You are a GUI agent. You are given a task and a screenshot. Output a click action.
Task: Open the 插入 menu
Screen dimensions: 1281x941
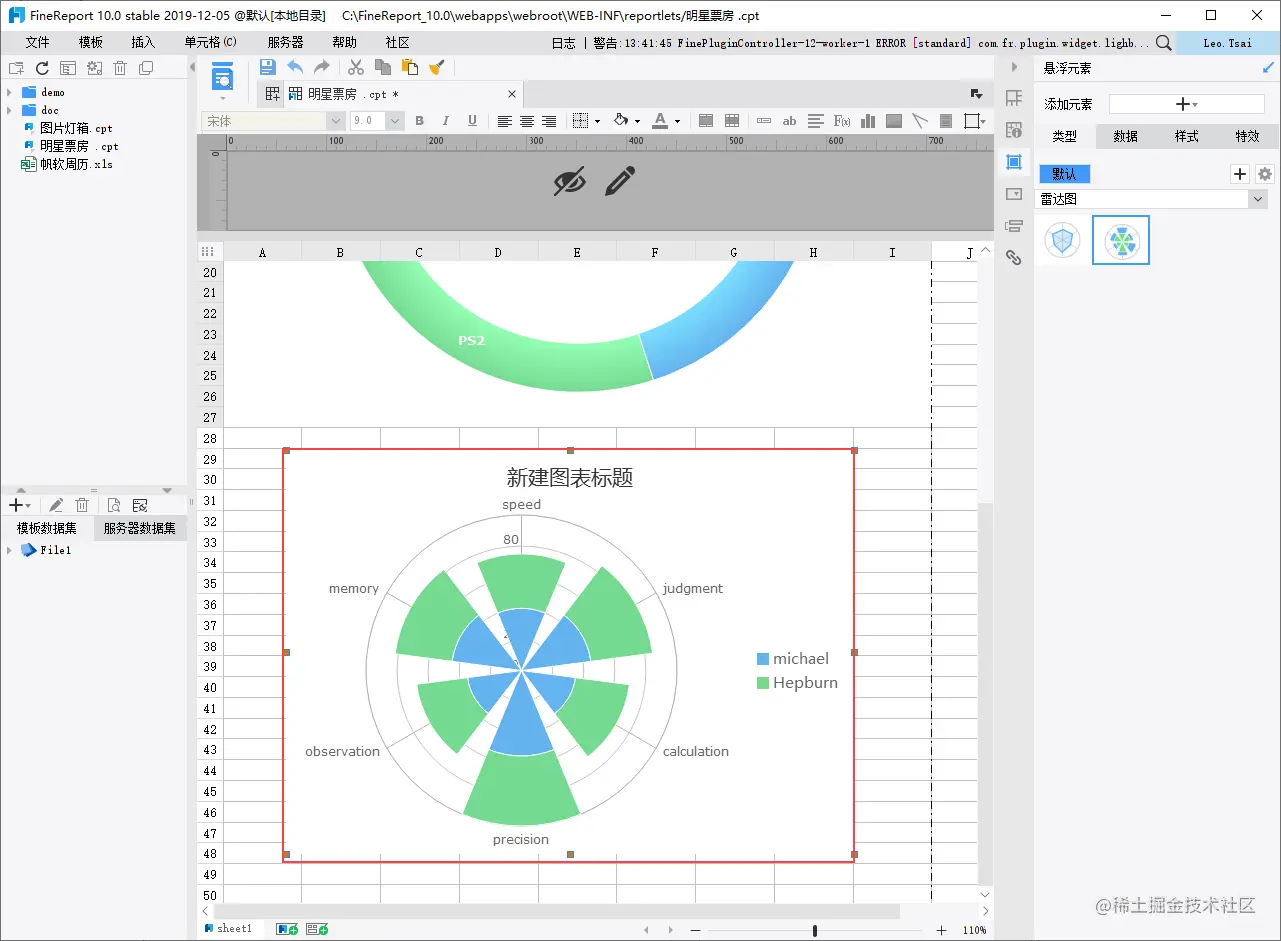[143, 43]
